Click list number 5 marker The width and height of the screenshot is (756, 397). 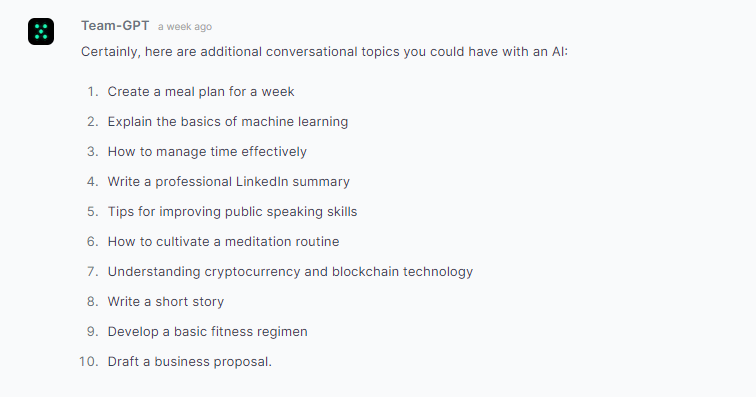coord(93,211)
